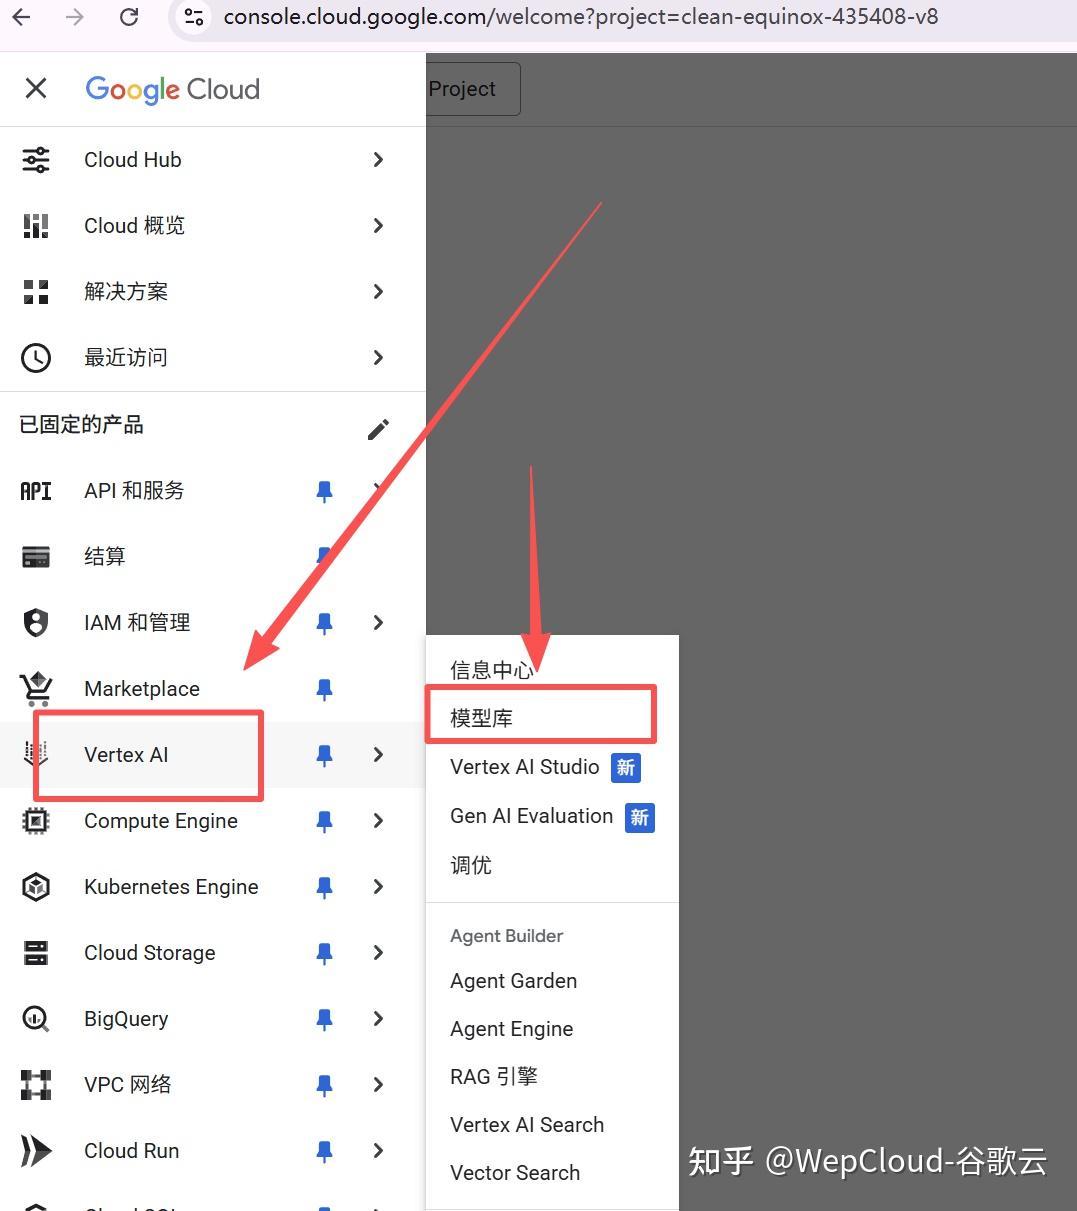
Task: Select Compute Engine label in sidebar
Action: 161,821
